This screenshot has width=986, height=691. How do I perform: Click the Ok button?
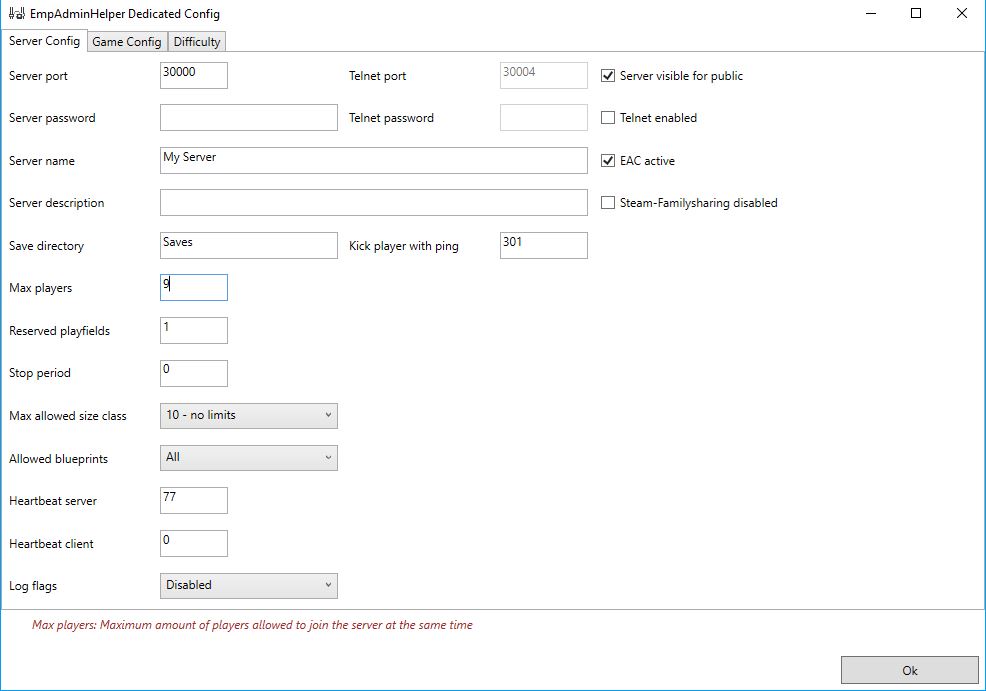(908, 670)
